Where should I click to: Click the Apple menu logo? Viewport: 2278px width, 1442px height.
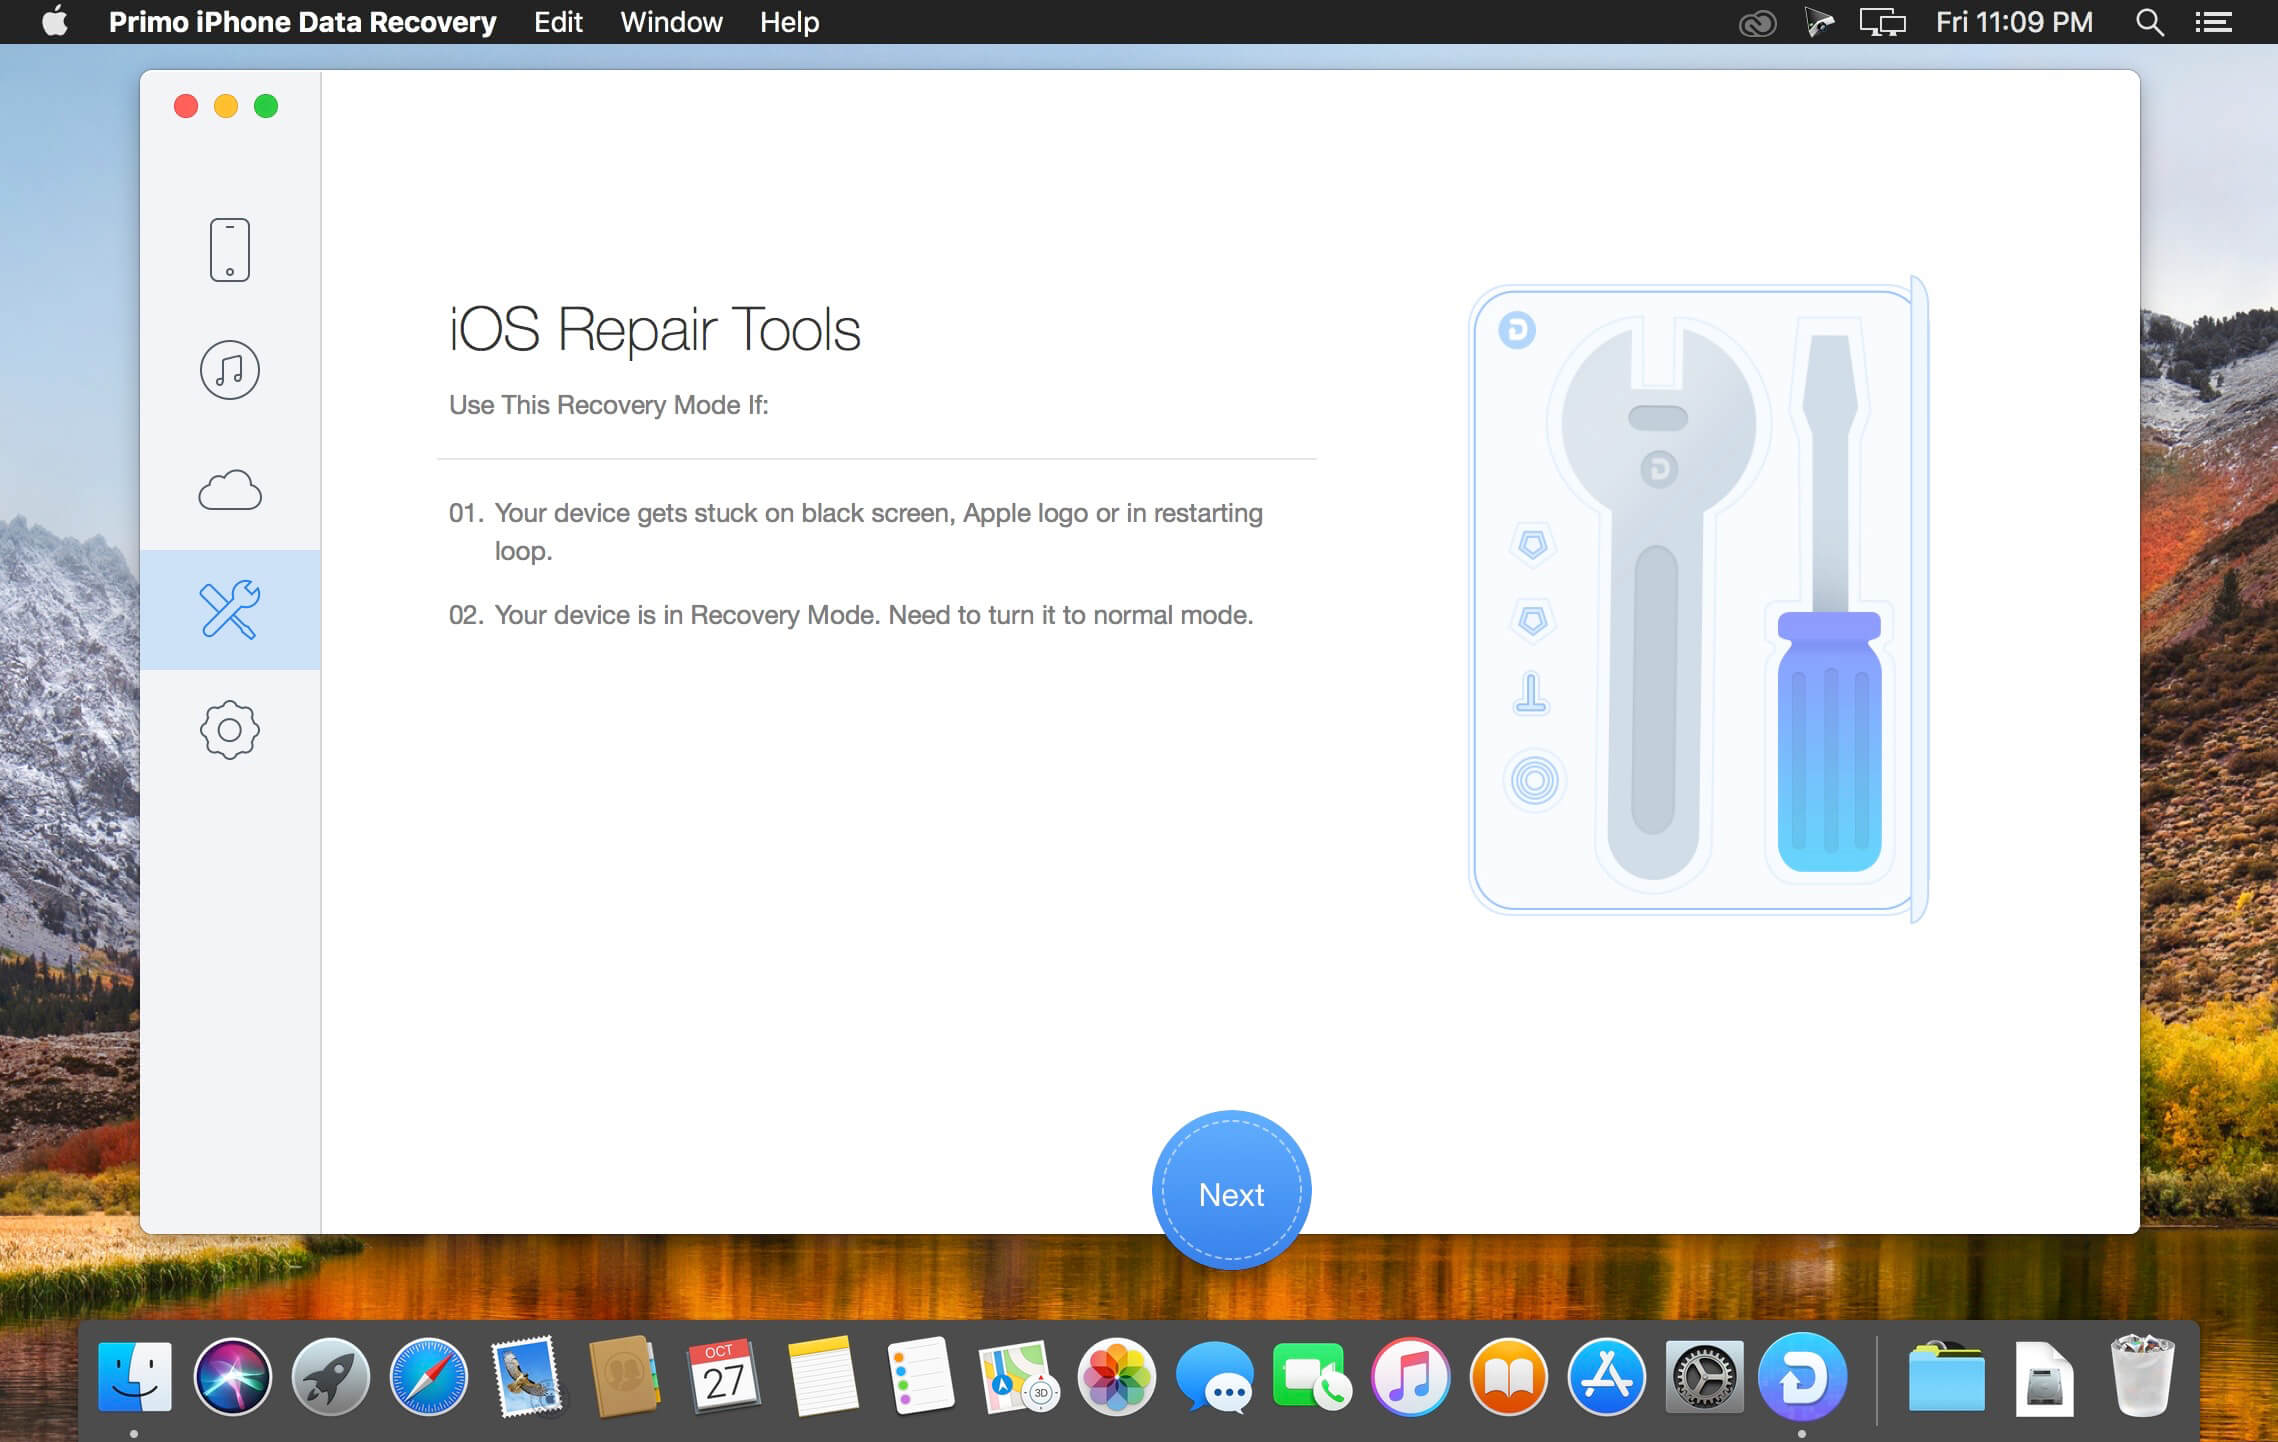click(55, 21)
